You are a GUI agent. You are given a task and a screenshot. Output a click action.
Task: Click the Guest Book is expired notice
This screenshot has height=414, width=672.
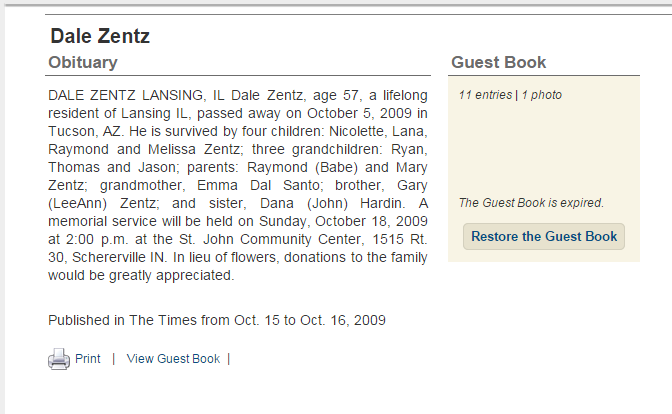coord(531,203)
